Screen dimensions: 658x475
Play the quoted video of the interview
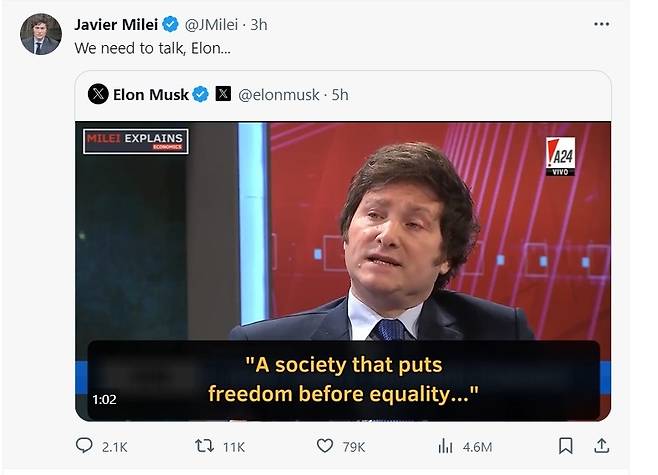tap(343, 270)
